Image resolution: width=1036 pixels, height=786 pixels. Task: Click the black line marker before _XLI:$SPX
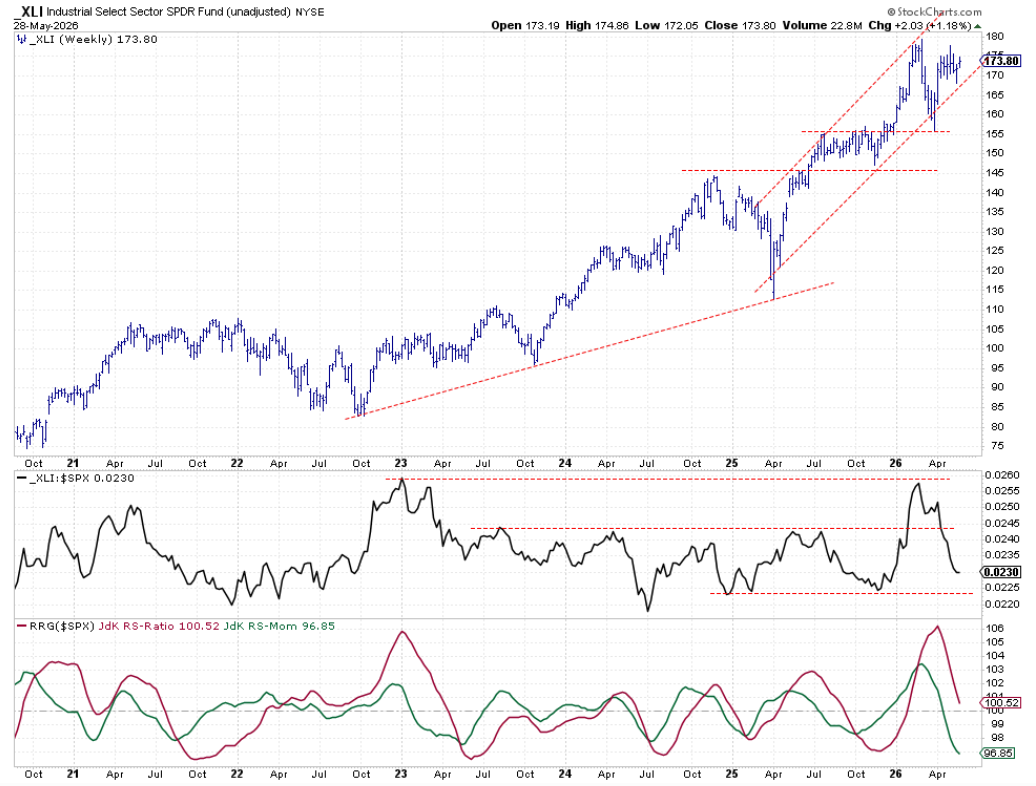[22, 479]
